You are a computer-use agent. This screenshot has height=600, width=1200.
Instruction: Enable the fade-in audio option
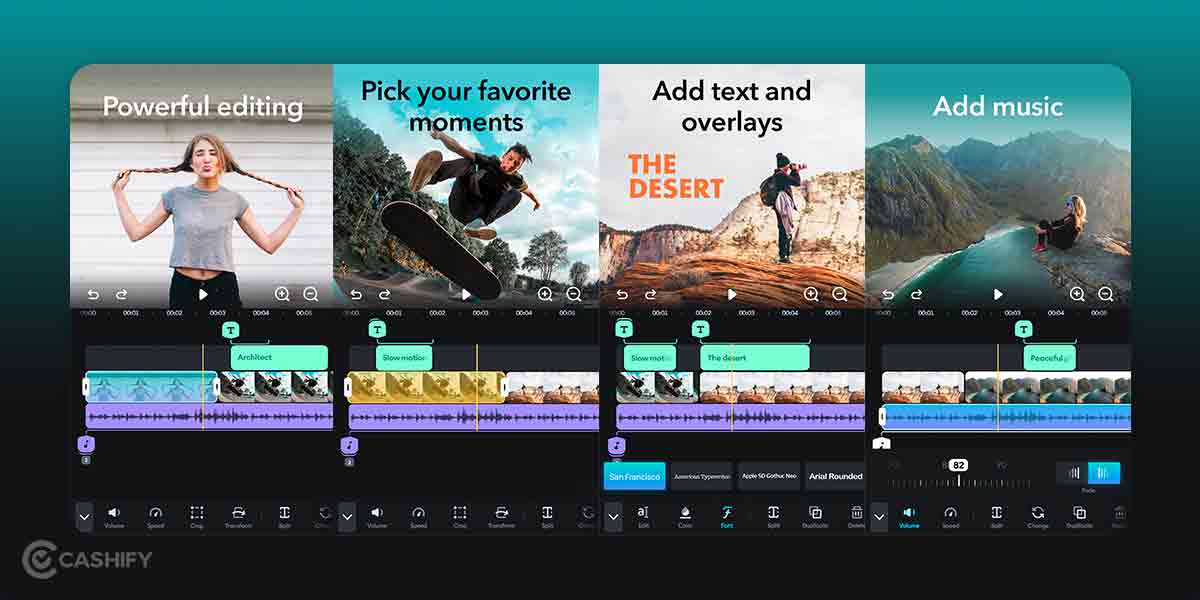point(1104,474)
